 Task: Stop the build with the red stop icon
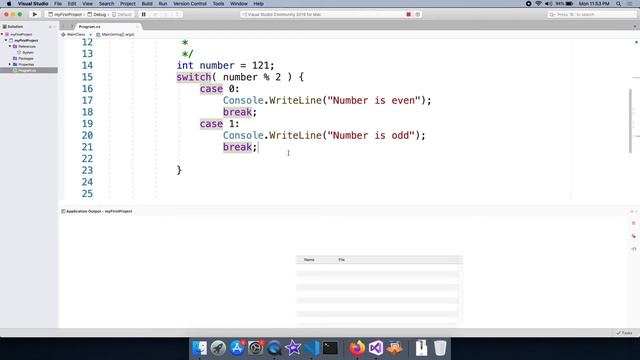tap(408, 14)
